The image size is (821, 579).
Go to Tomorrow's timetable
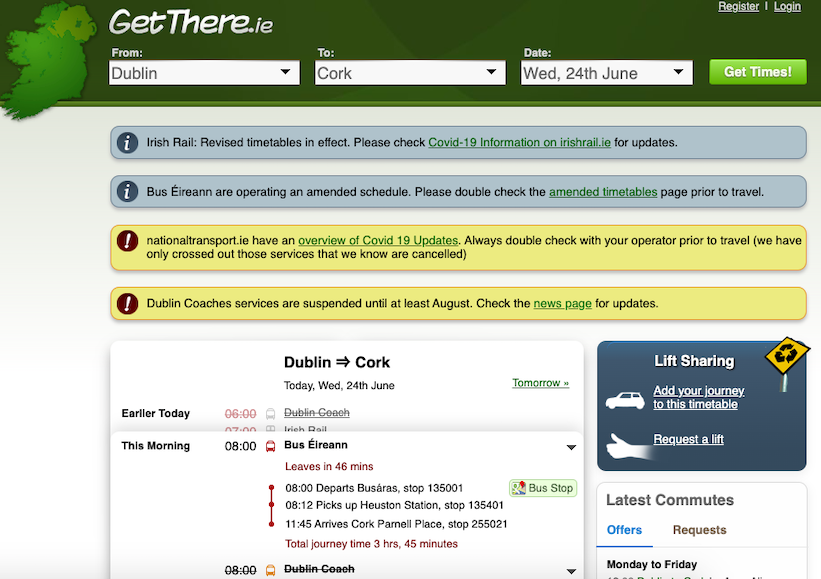[x=540, y=383]
